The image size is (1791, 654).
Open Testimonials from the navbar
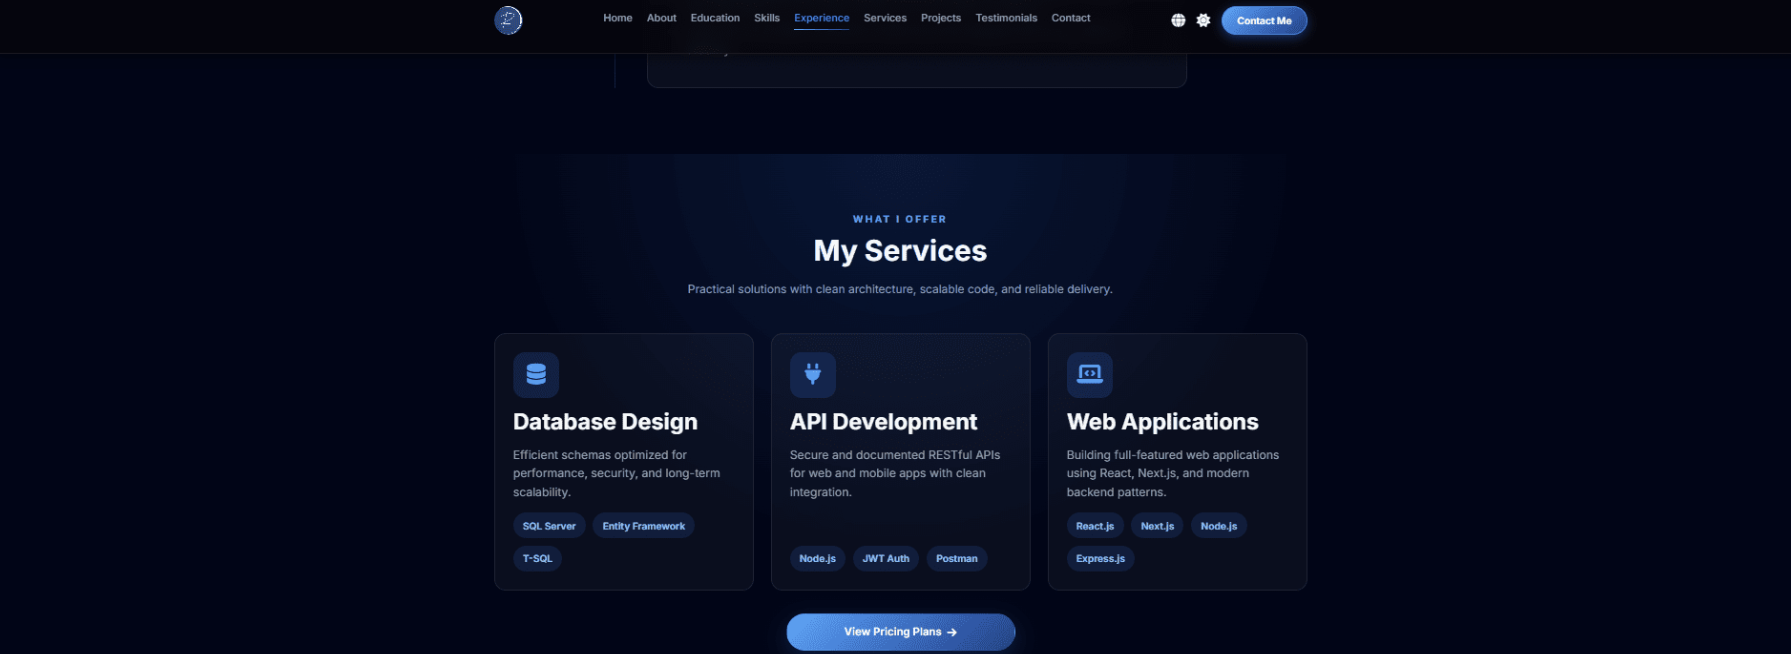point(1006,18)
